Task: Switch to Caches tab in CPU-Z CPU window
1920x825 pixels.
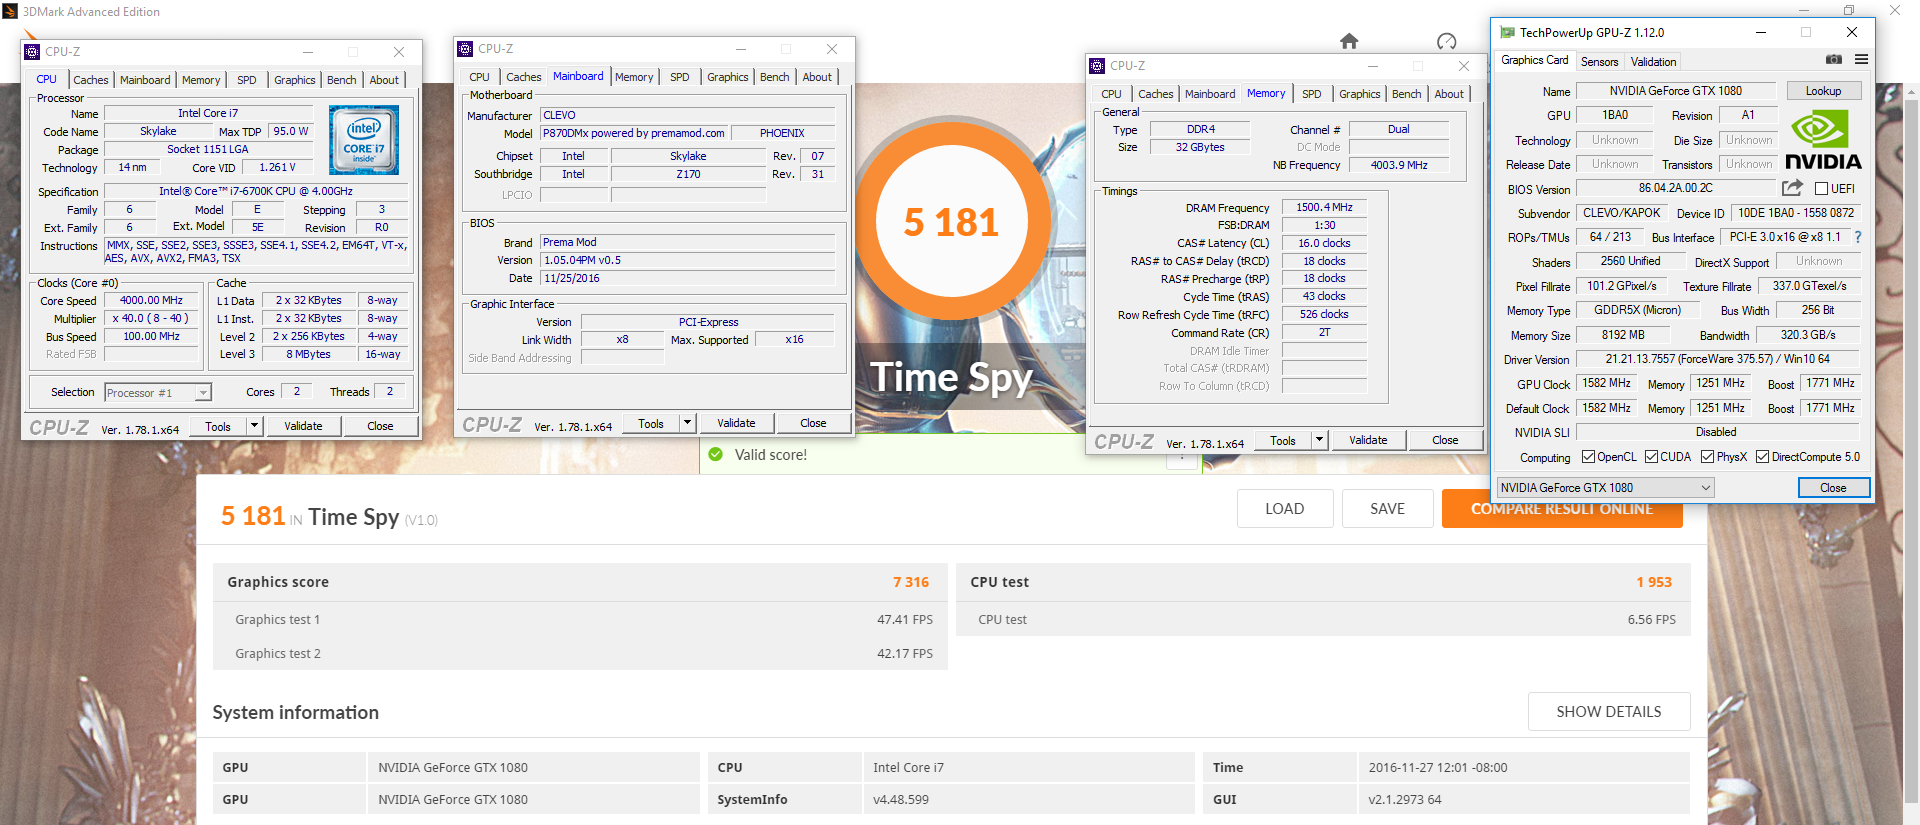Action: pos(90,80)
